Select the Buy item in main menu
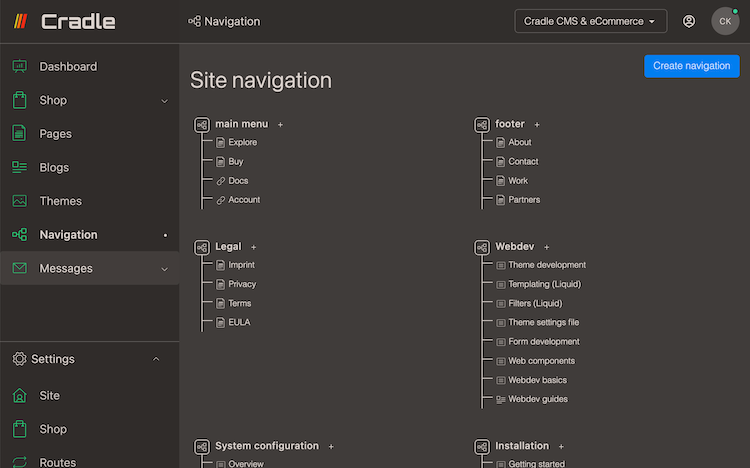 click(236, 161)
